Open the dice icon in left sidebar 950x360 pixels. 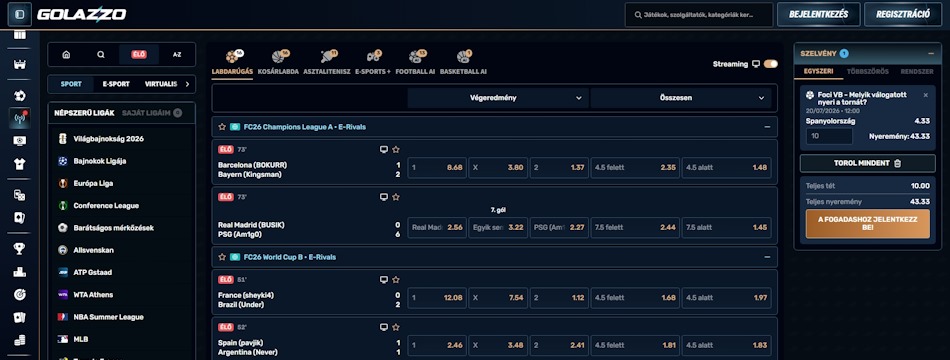[19, 195]
